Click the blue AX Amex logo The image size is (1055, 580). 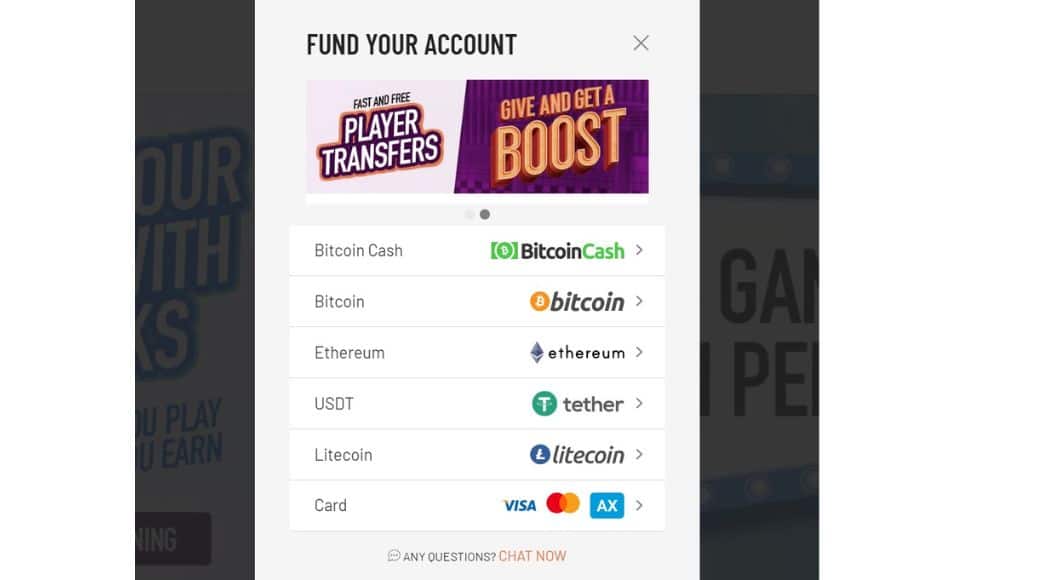point(607,505)
